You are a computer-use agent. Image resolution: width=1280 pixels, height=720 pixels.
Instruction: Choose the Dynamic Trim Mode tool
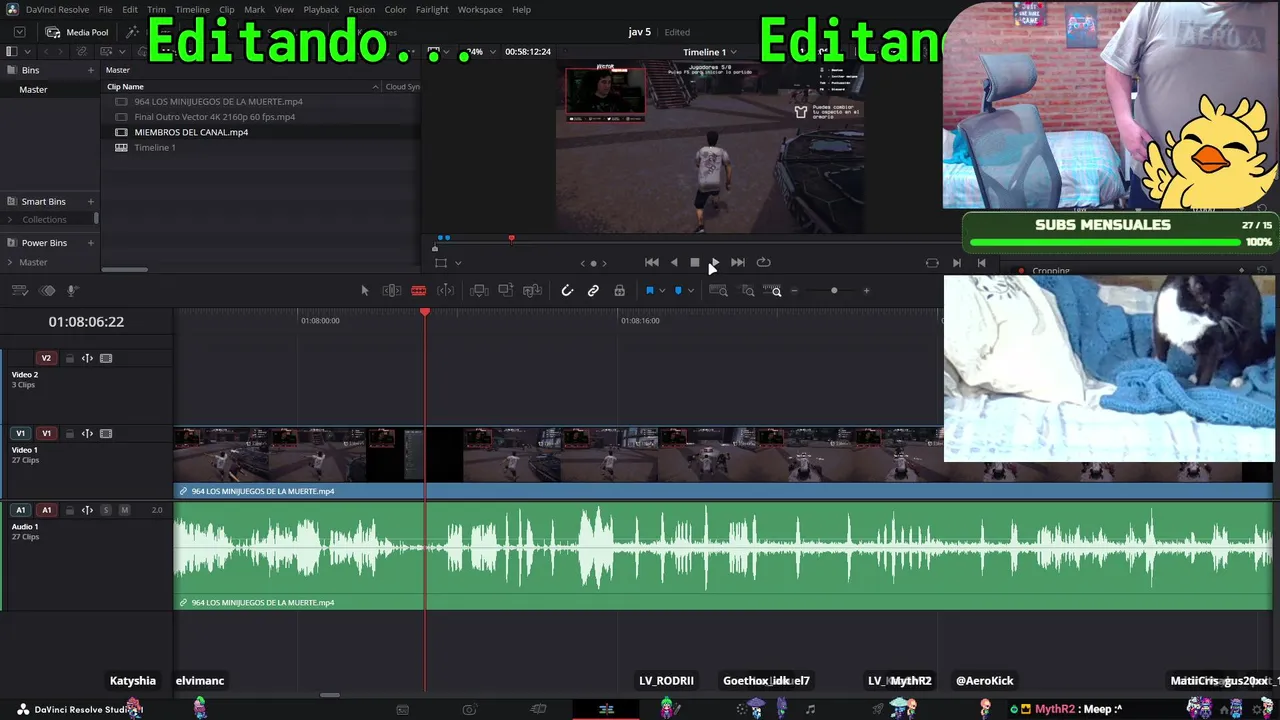tap(446, 291)
